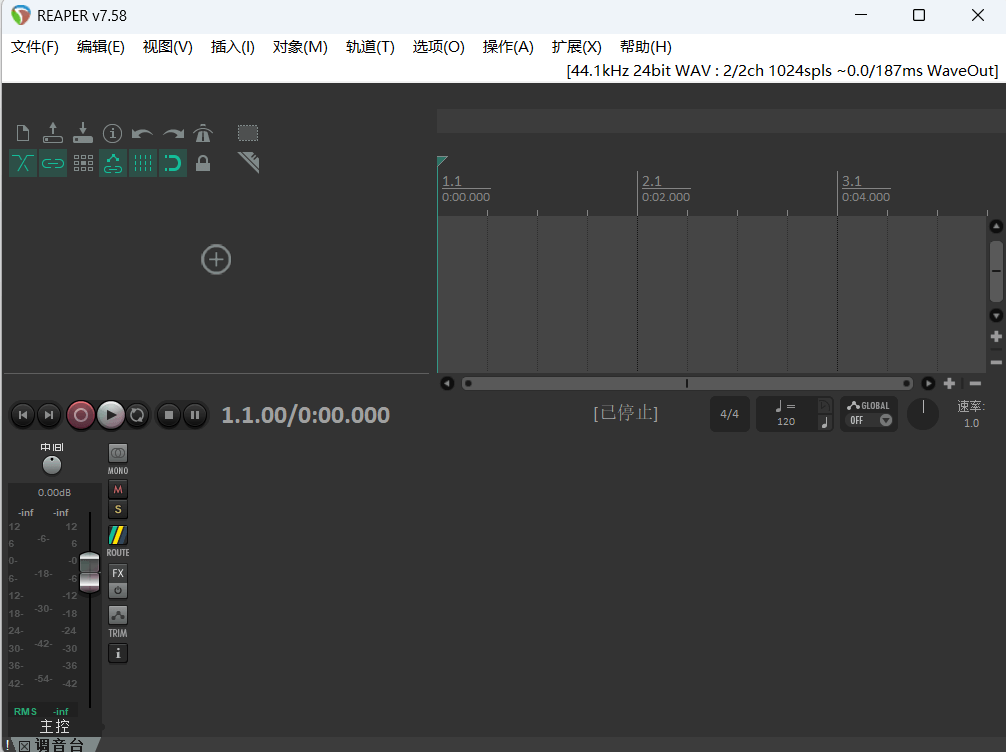The height and width of the screenshot is (752, 1006).
Task: Click the Undo arrow icon
Action: (142, 132)
